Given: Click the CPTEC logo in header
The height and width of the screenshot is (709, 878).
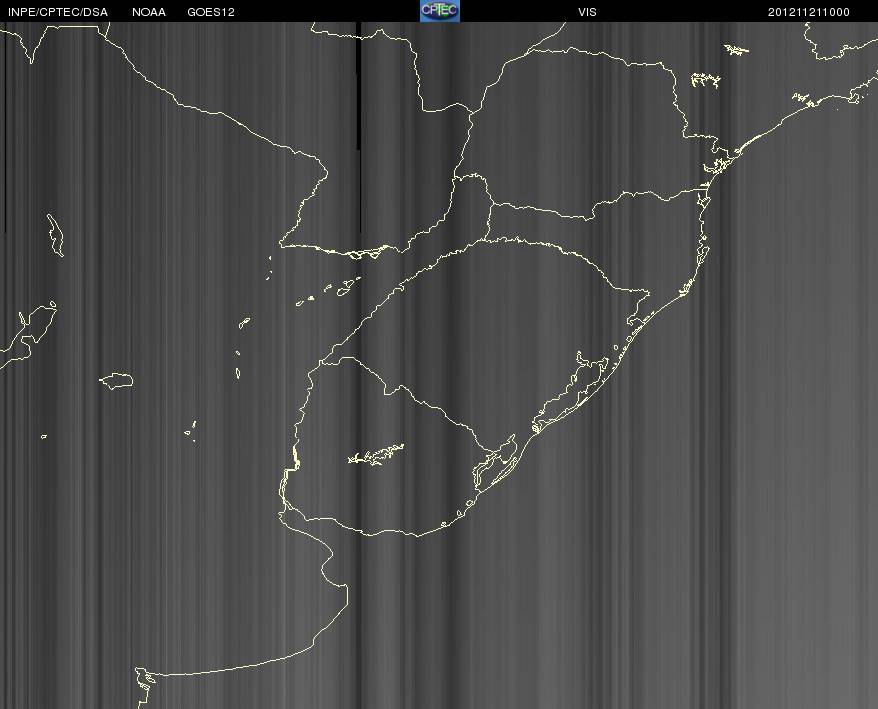Looking at the screenshot, I should tap(440, 11).
